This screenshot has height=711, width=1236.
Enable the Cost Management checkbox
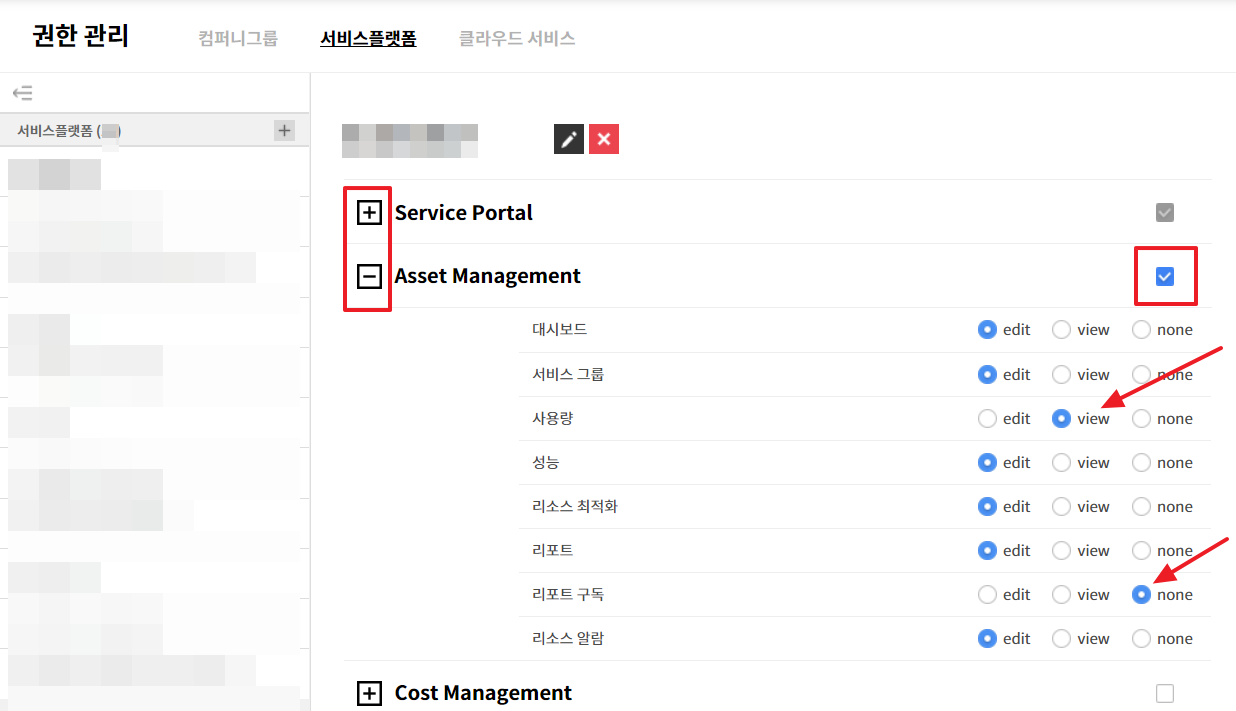click(x=1164, y=693)
